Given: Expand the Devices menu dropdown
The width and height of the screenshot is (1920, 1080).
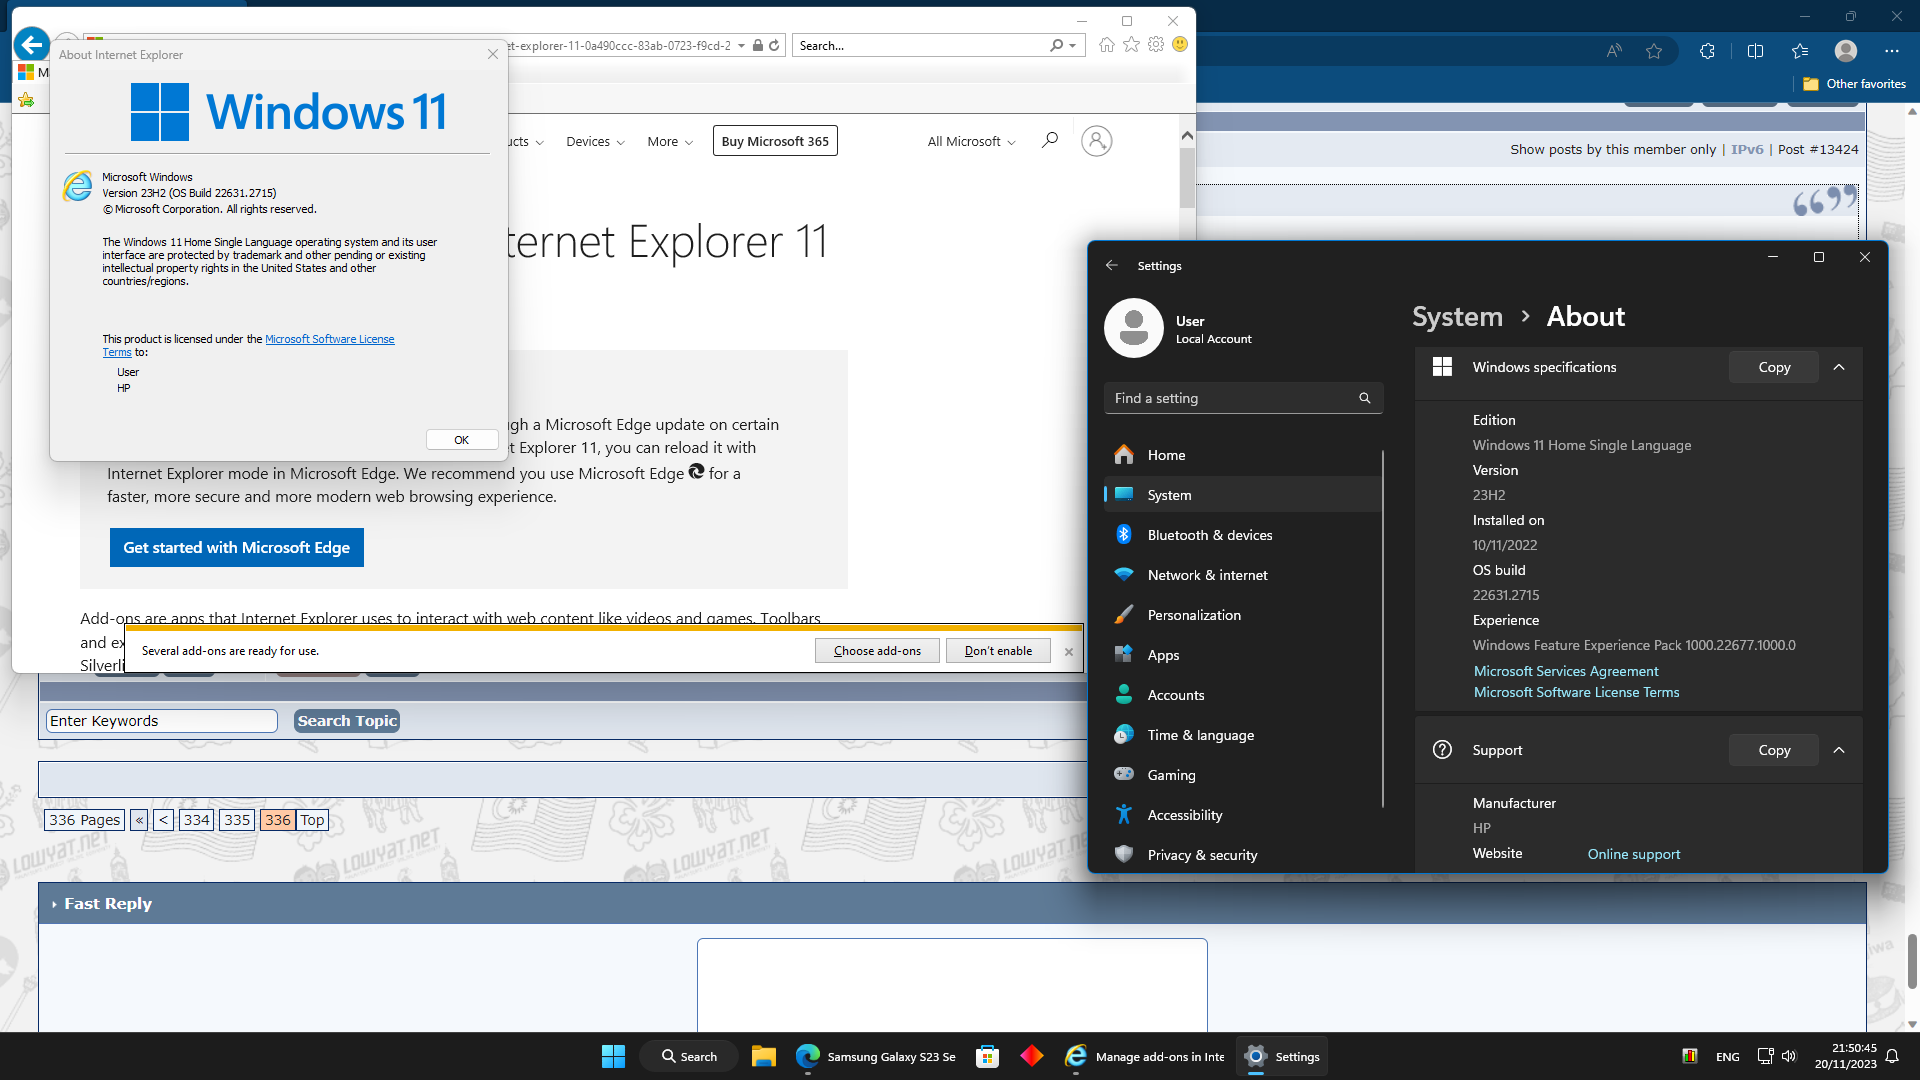Looking at the screenshot, I should click(x=595, y=142).
